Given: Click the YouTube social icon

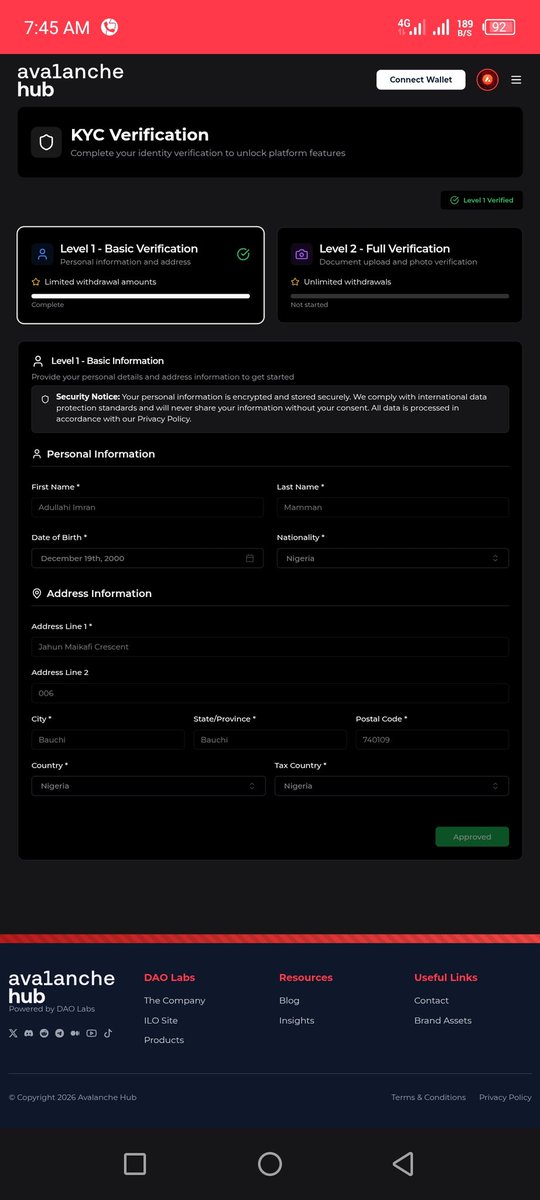Looking at the screenshot, I should pos(91,1033).
